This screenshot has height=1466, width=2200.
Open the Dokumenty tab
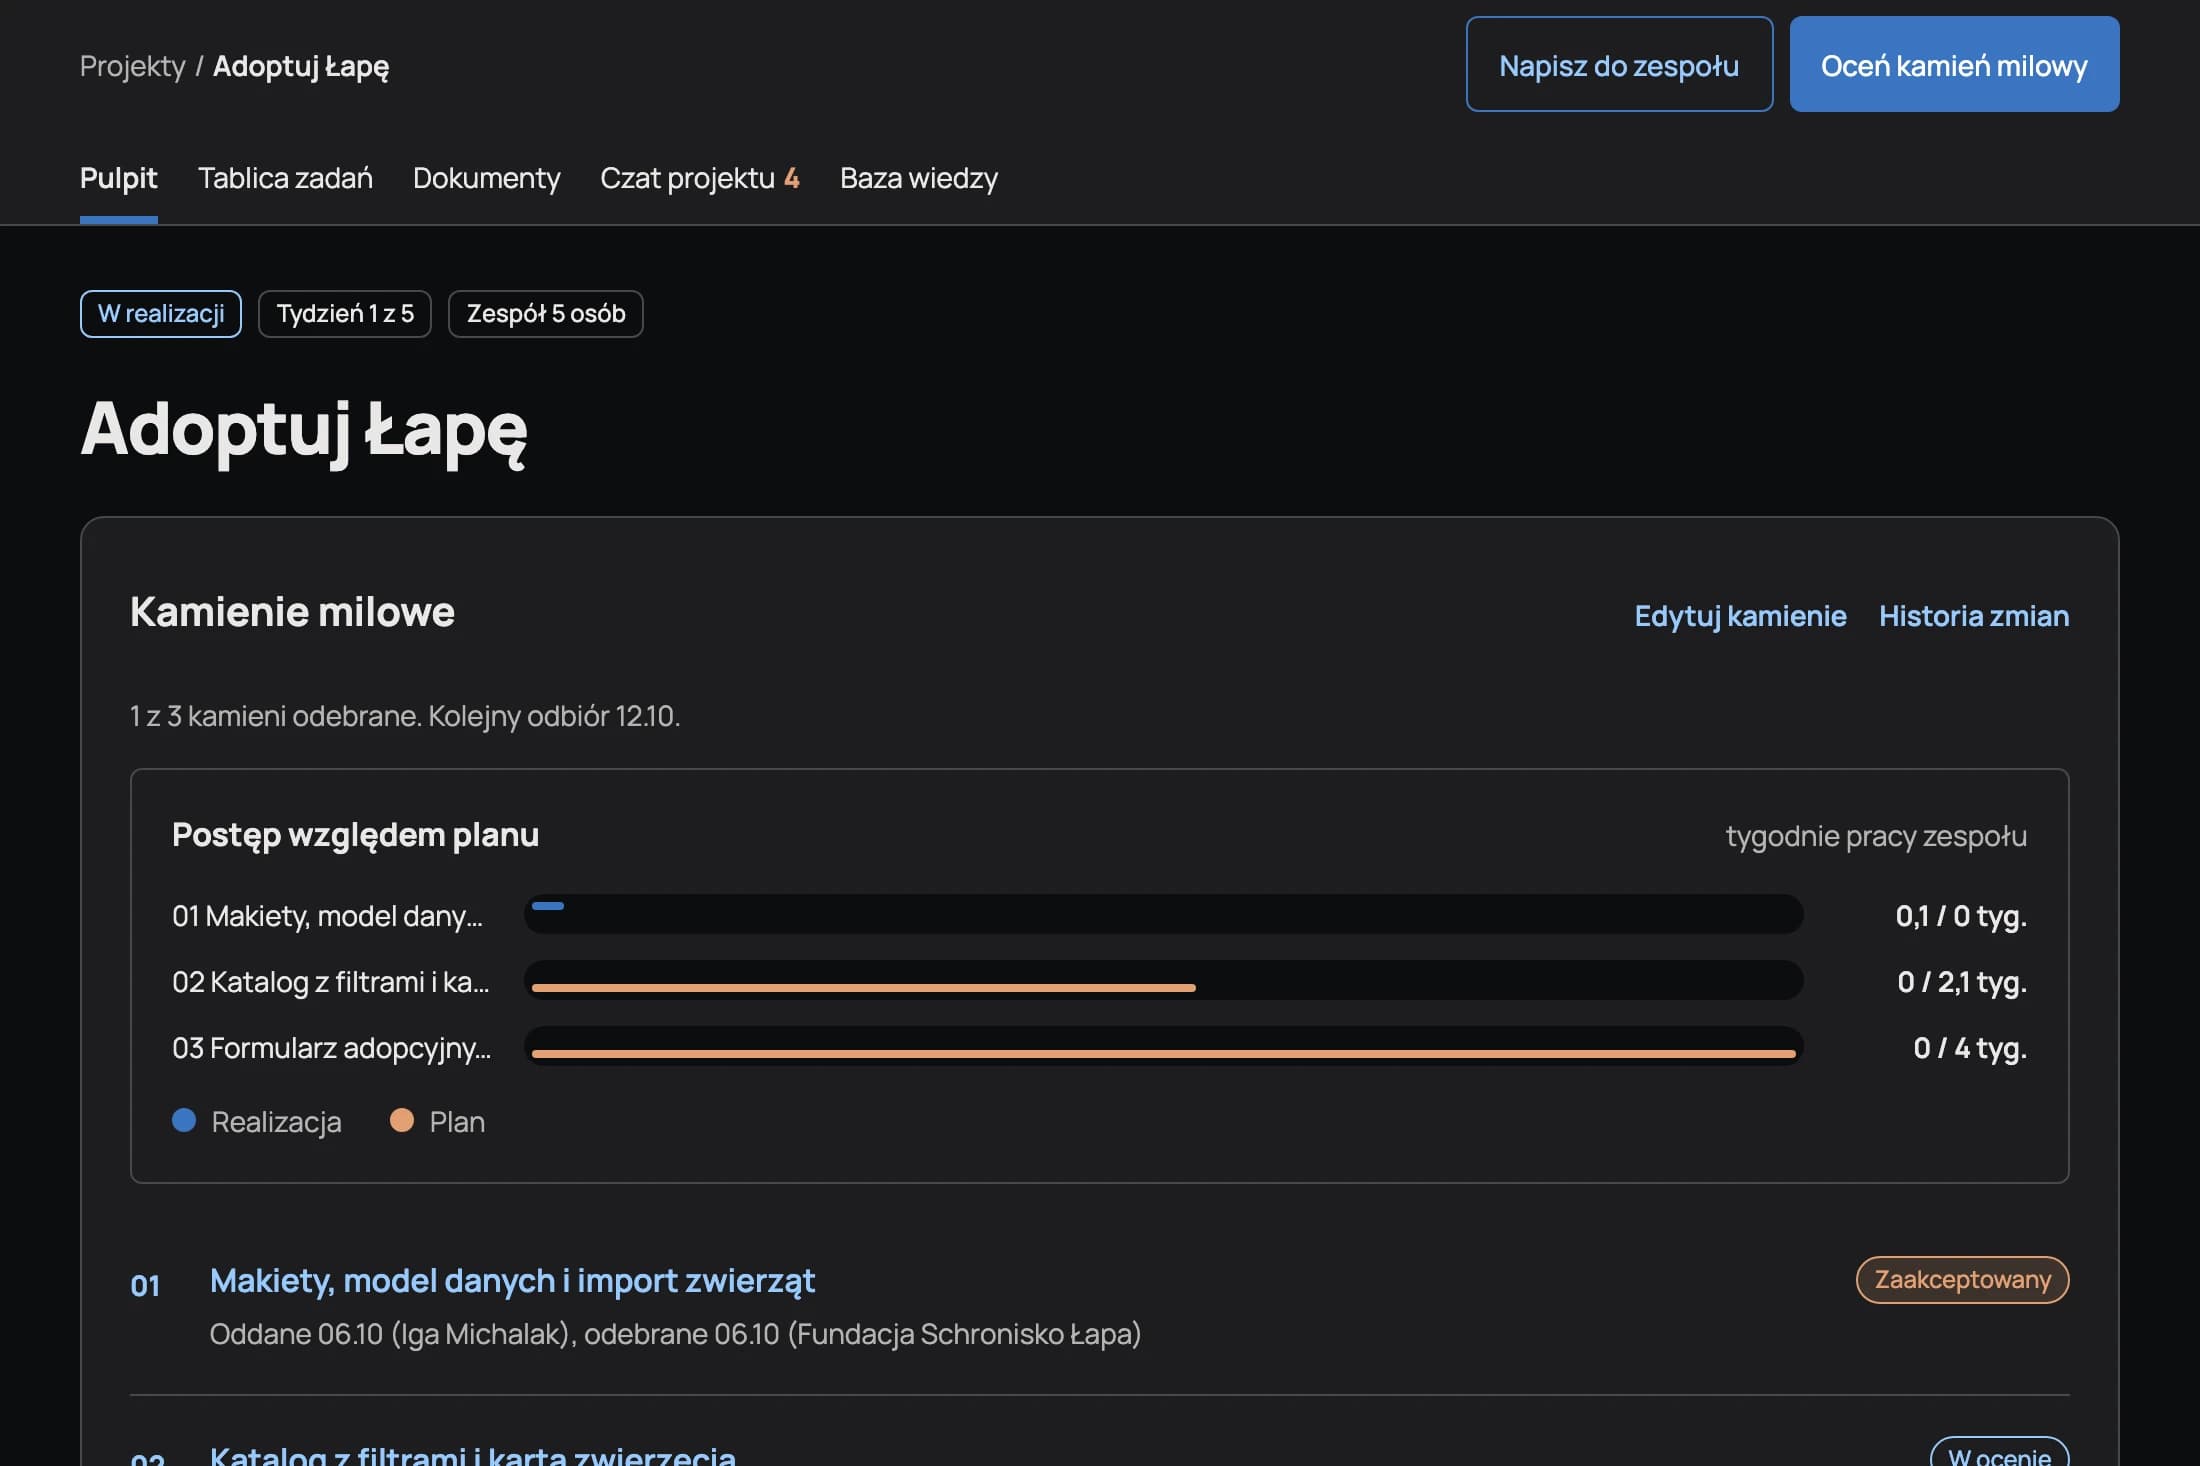(486, 178)
